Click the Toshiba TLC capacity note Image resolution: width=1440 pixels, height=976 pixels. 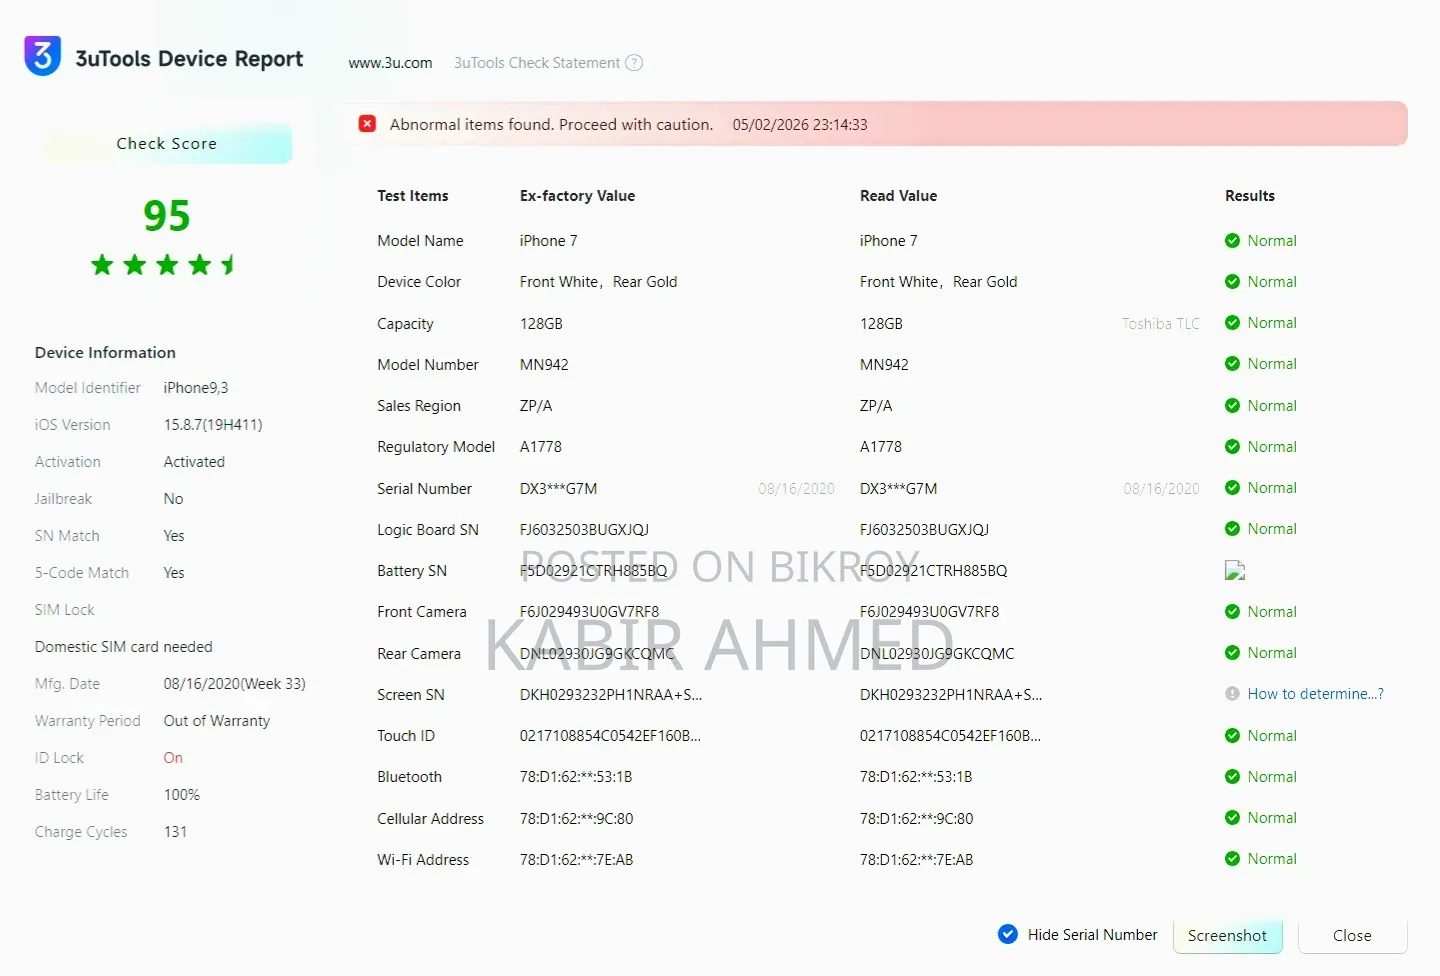click(1160, 324)
